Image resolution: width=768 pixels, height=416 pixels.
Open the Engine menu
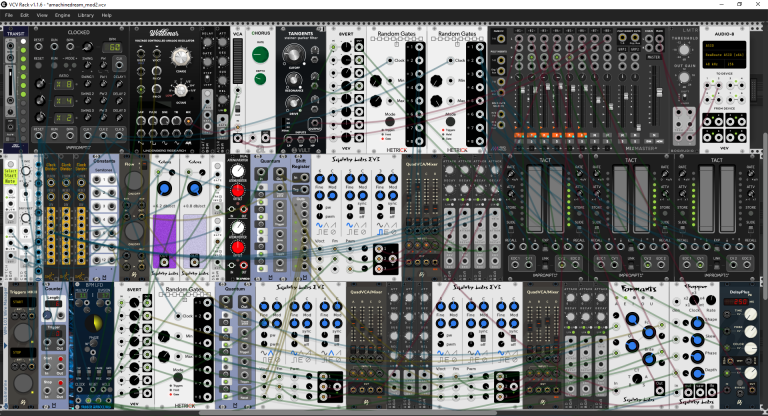coord(62,15)
